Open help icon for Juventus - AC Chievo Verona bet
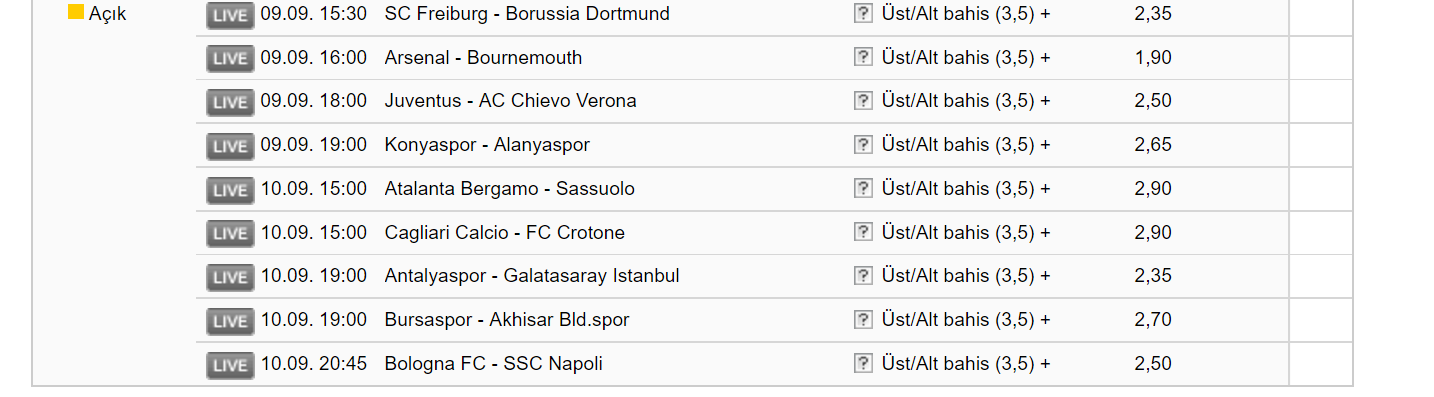 click(x=863, y=101)
